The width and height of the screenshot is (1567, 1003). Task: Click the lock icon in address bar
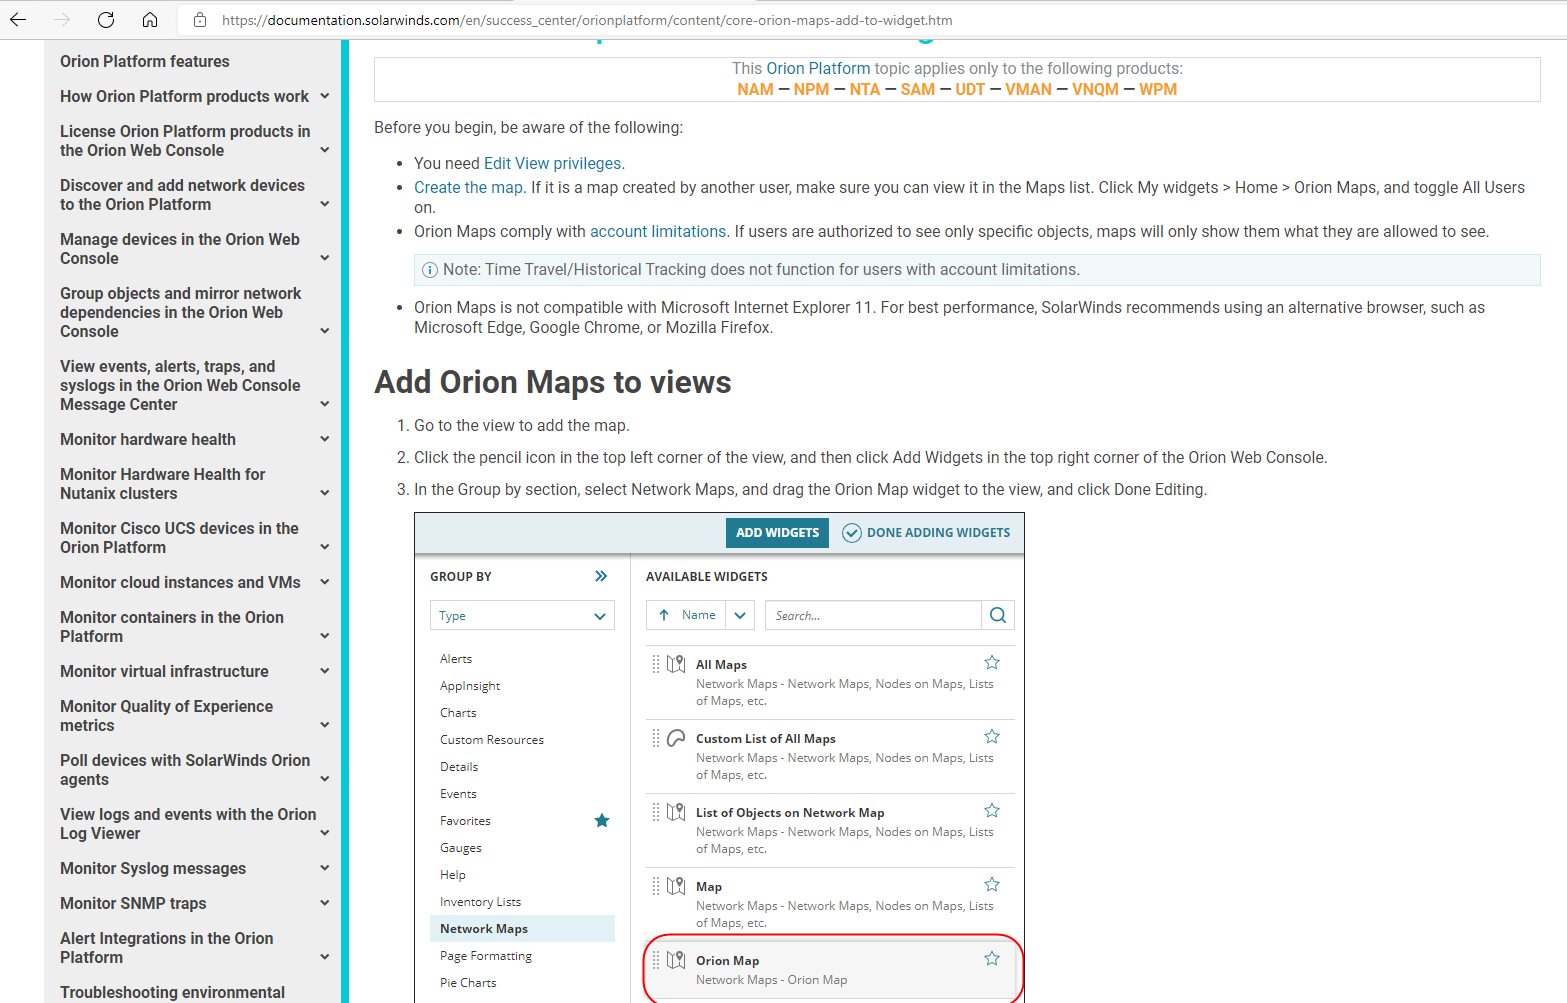point(200,20)
